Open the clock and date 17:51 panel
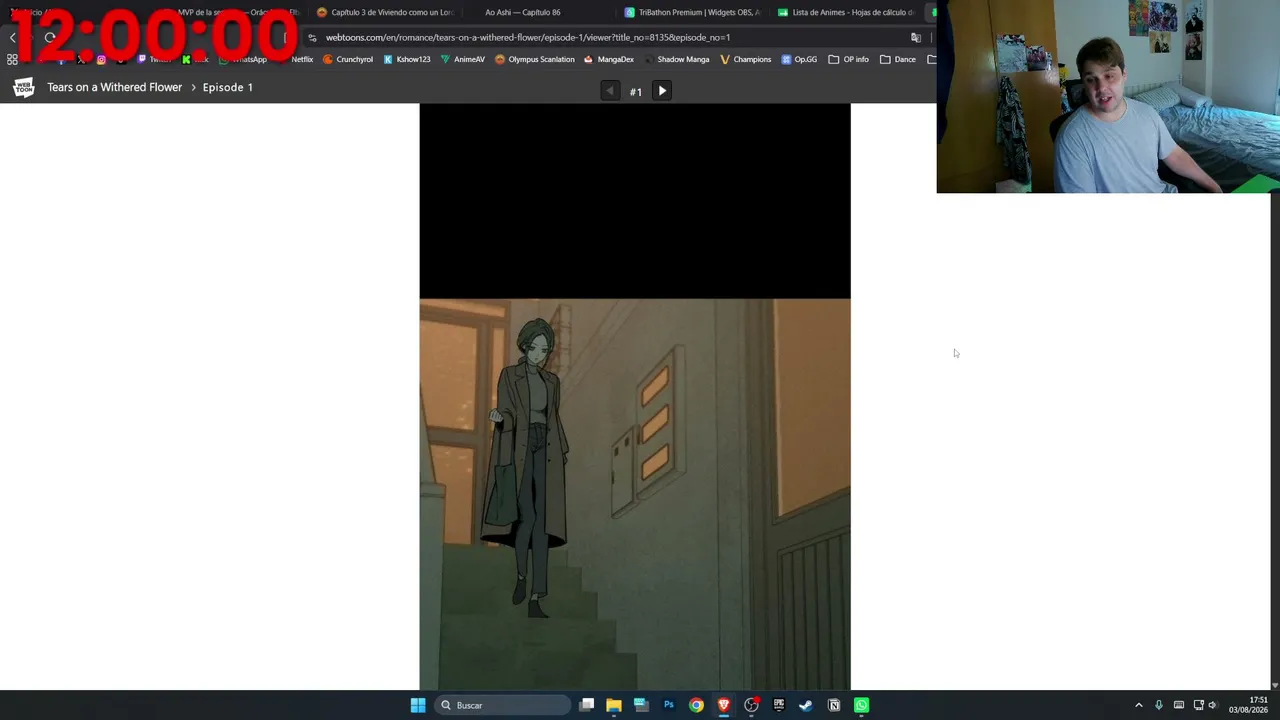 point(1248,706)
